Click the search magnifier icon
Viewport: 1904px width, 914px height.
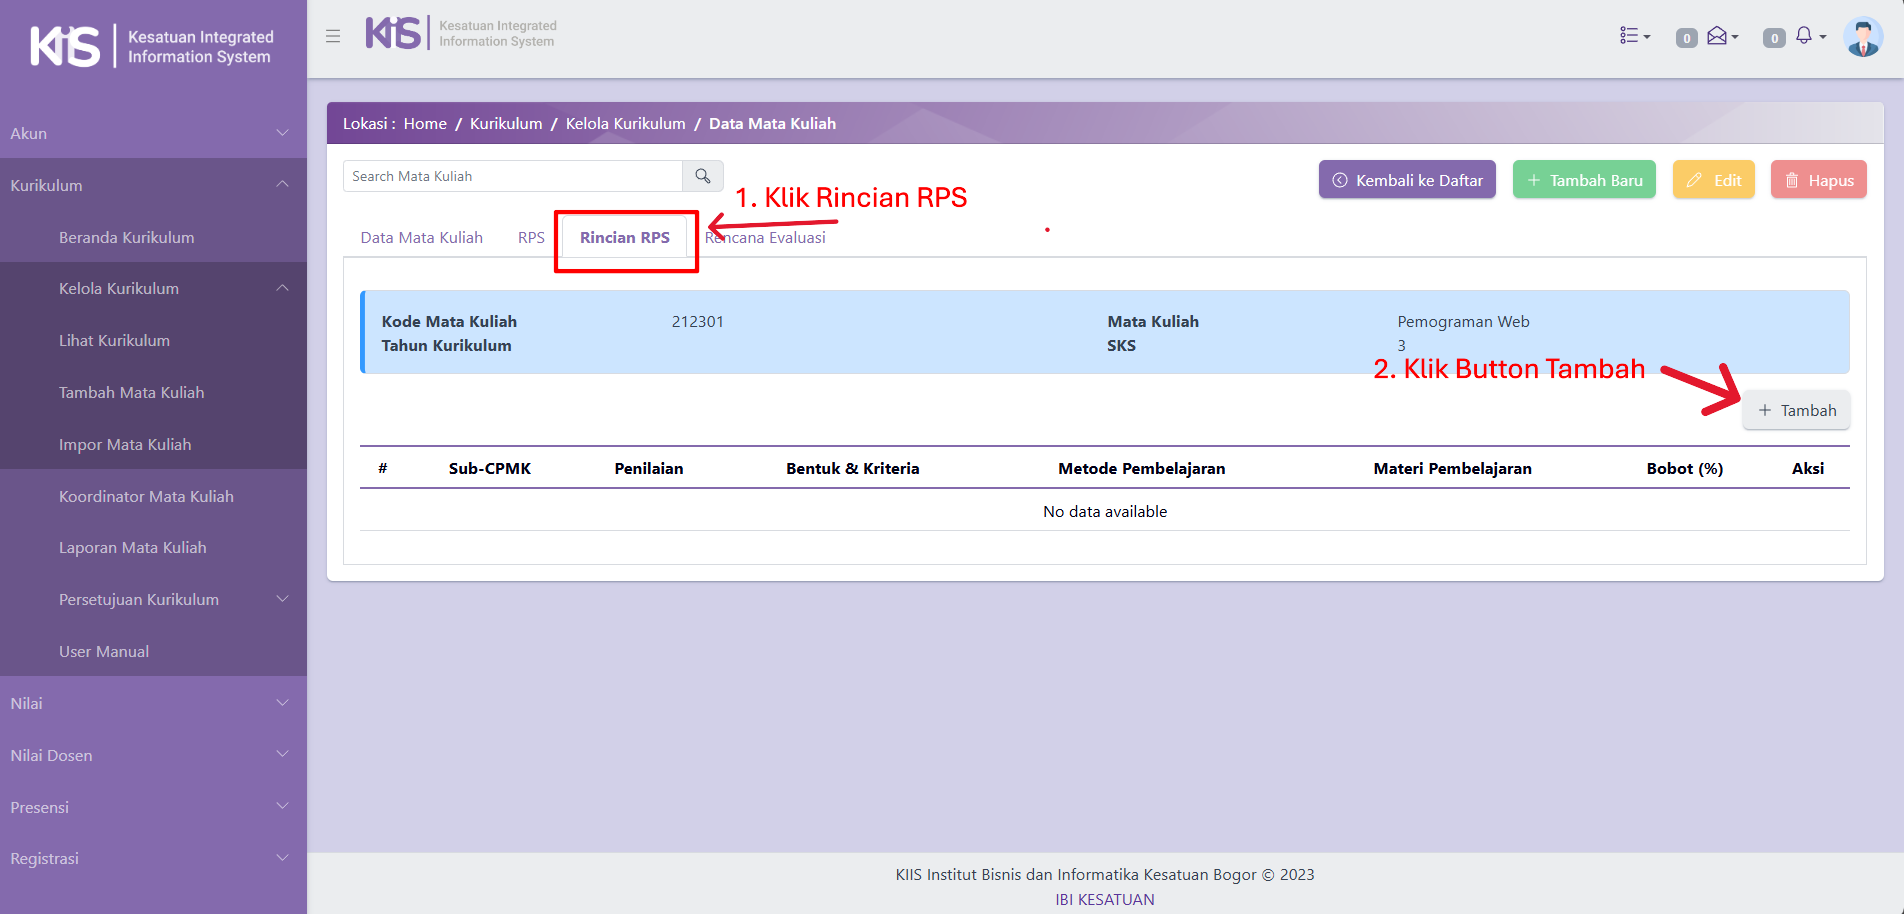tap(703, 176)
